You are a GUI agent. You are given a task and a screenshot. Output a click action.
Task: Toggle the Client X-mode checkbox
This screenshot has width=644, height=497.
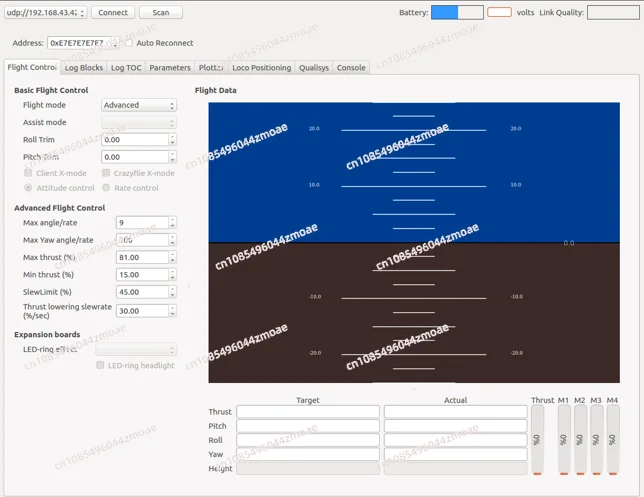28,173
